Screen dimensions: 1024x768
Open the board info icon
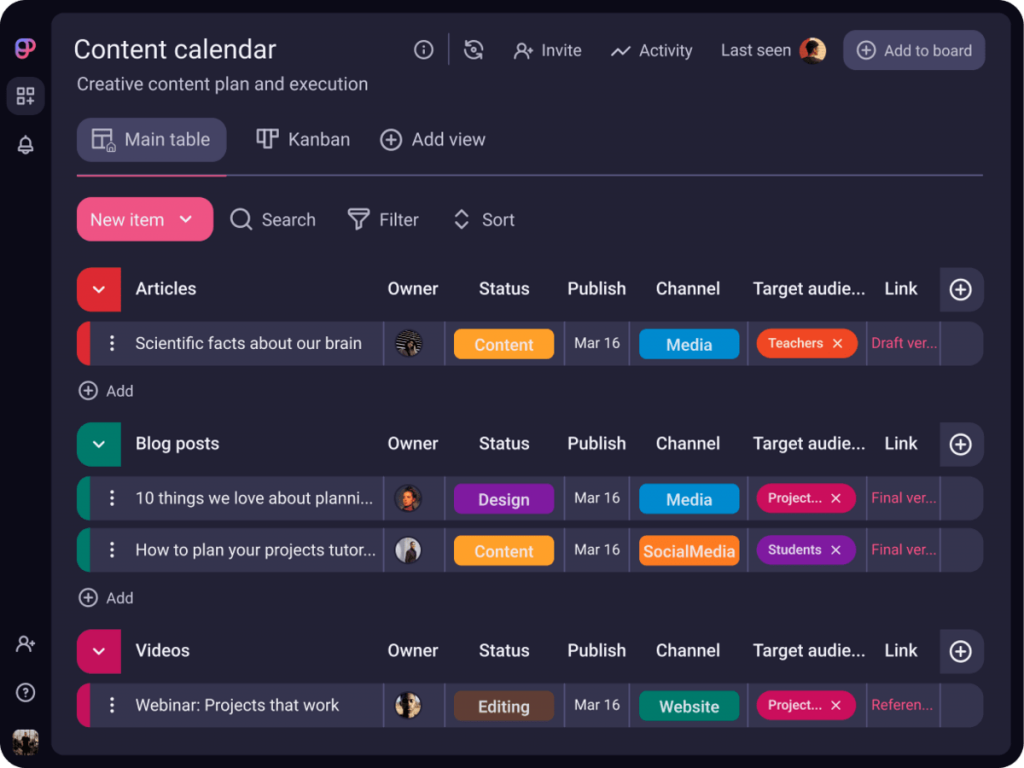point(423,49)
